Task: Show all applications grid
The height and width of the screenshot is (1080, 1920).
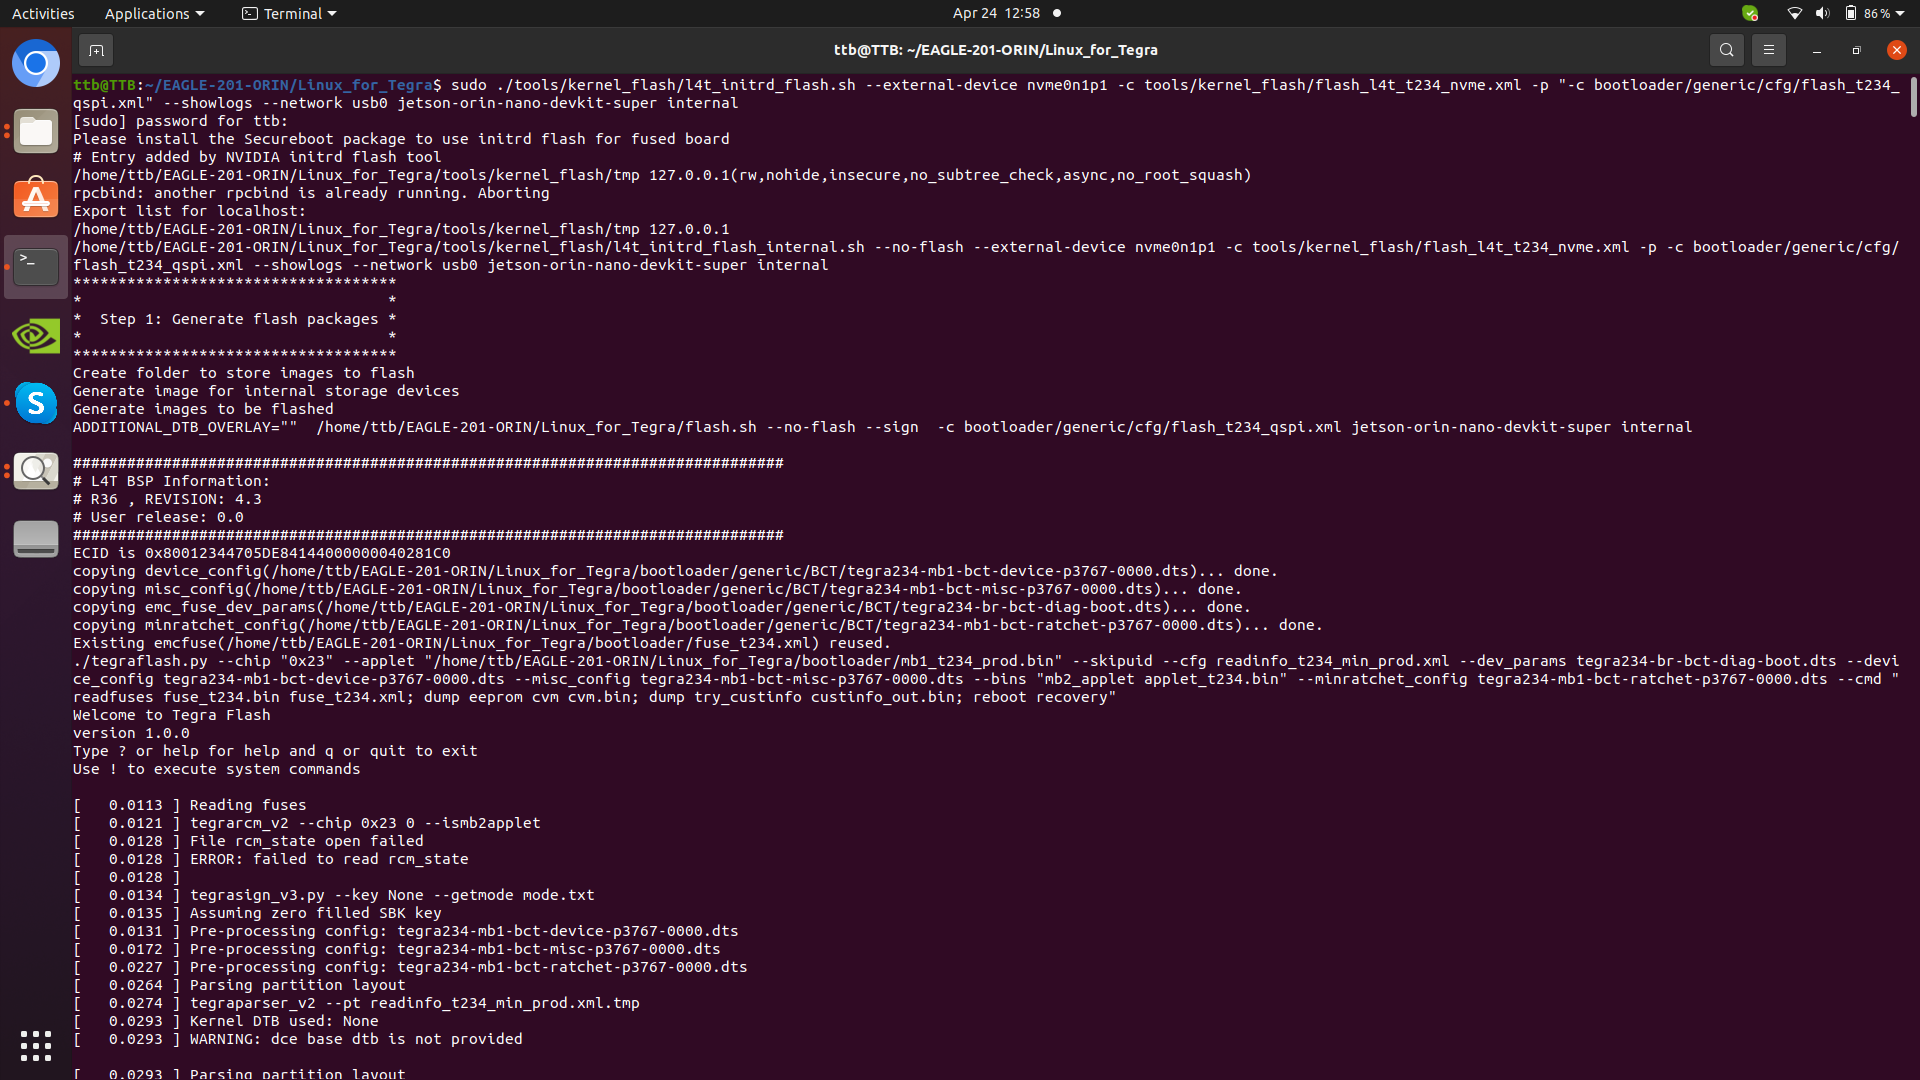Action: click(x=36, y=1046)
